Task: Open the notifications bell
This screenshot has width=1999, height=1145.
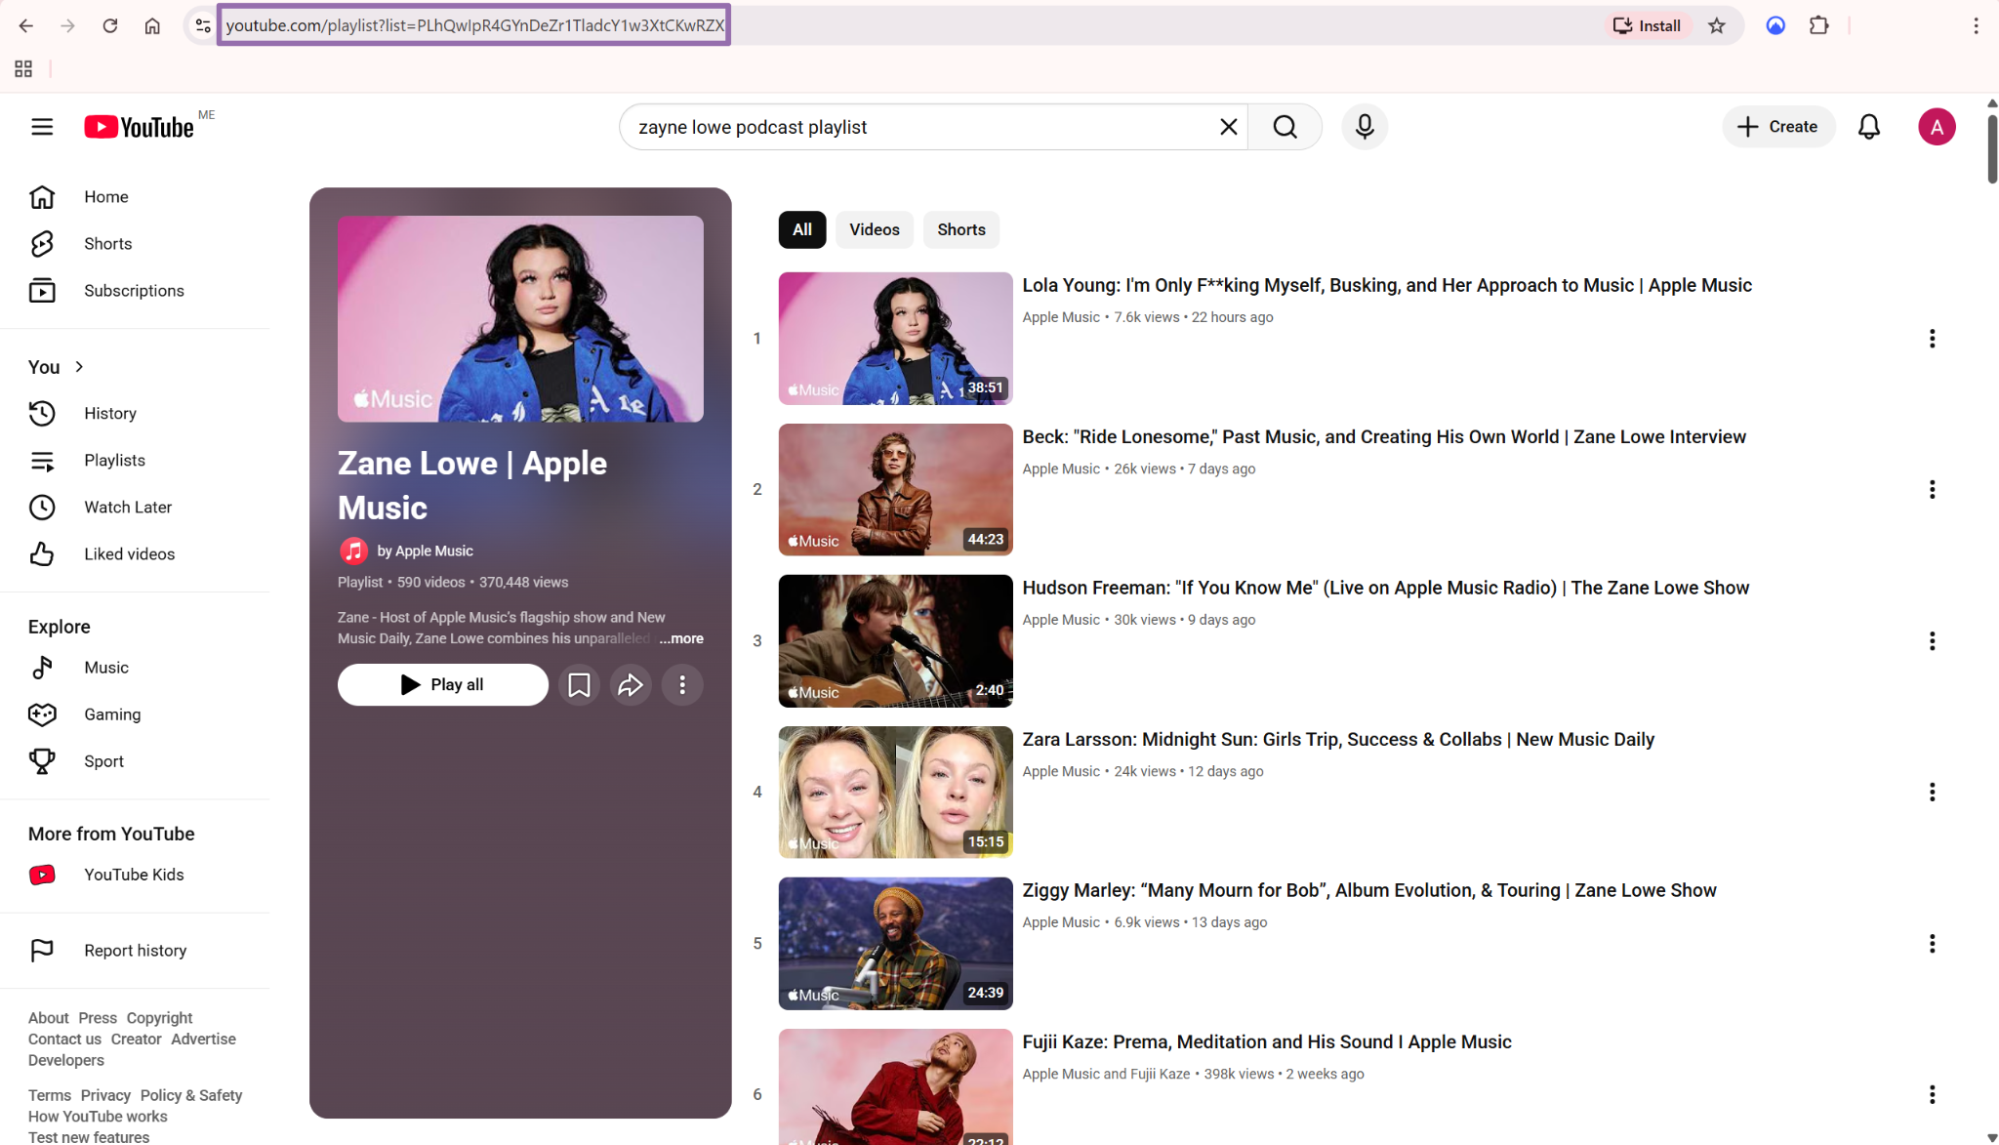Action: (x=1868, y=127)
